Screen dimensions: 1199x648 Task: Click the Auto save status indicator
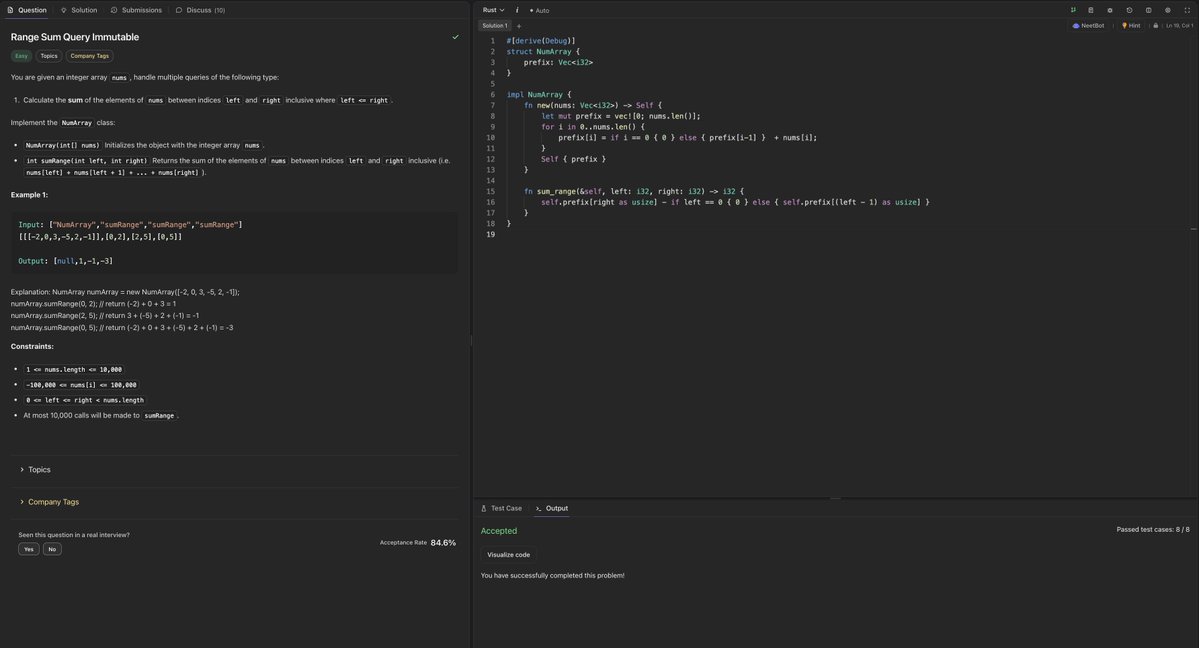[540, 10]
